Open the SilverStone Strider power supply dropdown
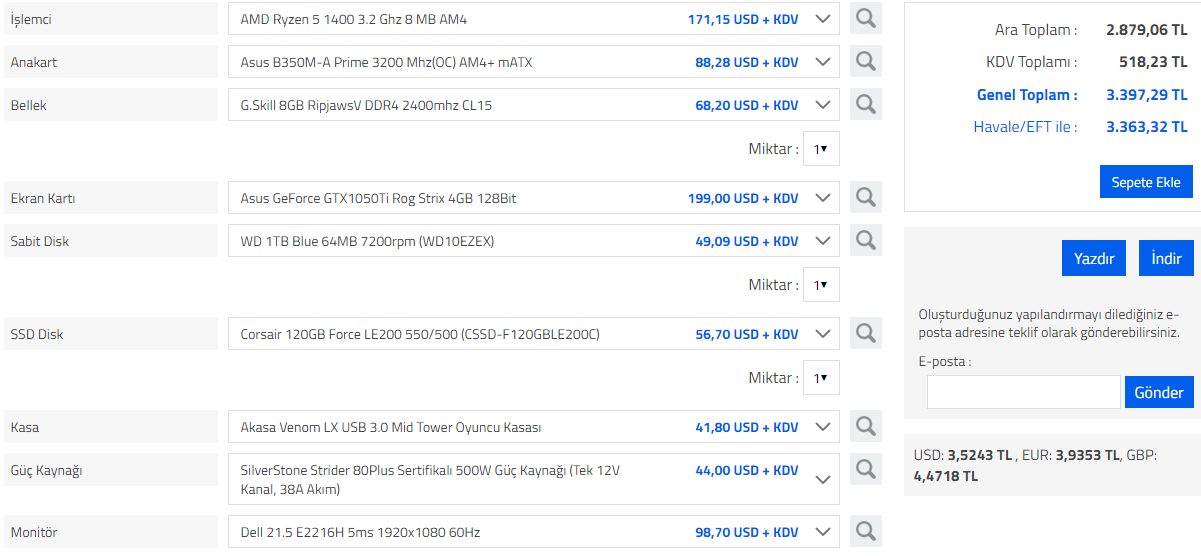 pyautogui.click(x=534, y=479)
